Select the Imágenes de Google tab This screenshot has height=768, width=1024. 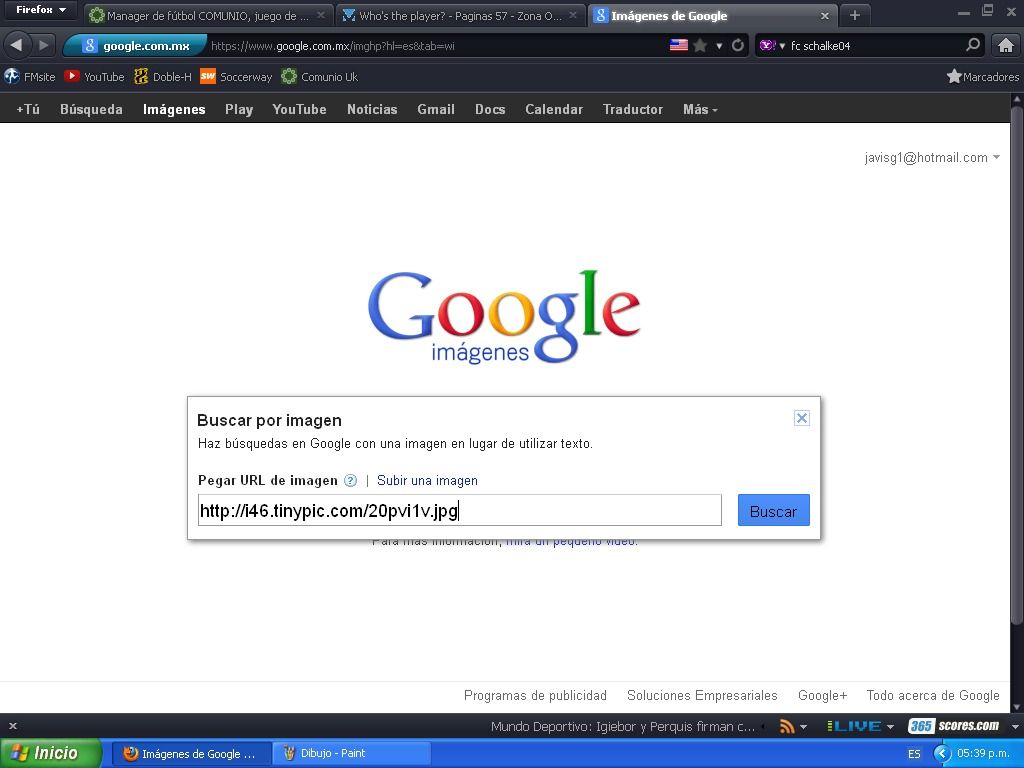pyautogui.click(x=713, y=16)
